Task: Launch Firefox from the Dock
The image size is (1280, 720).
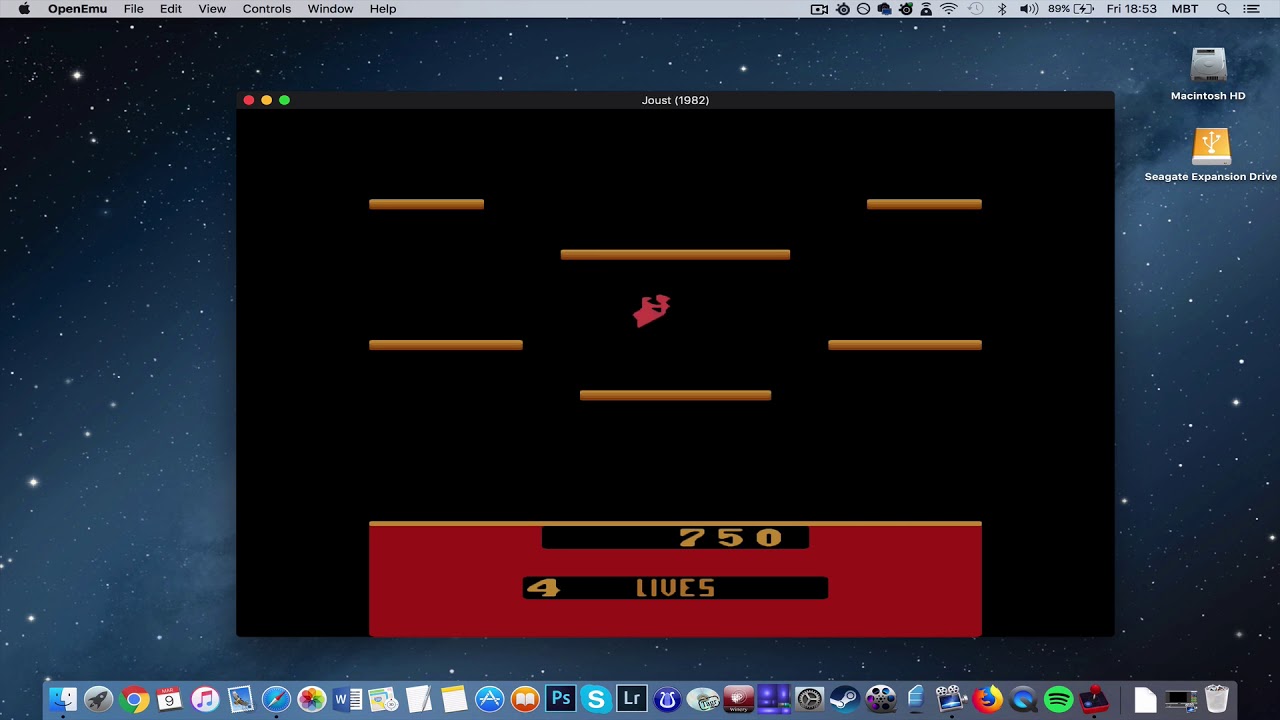Action: tap(987, 699)
